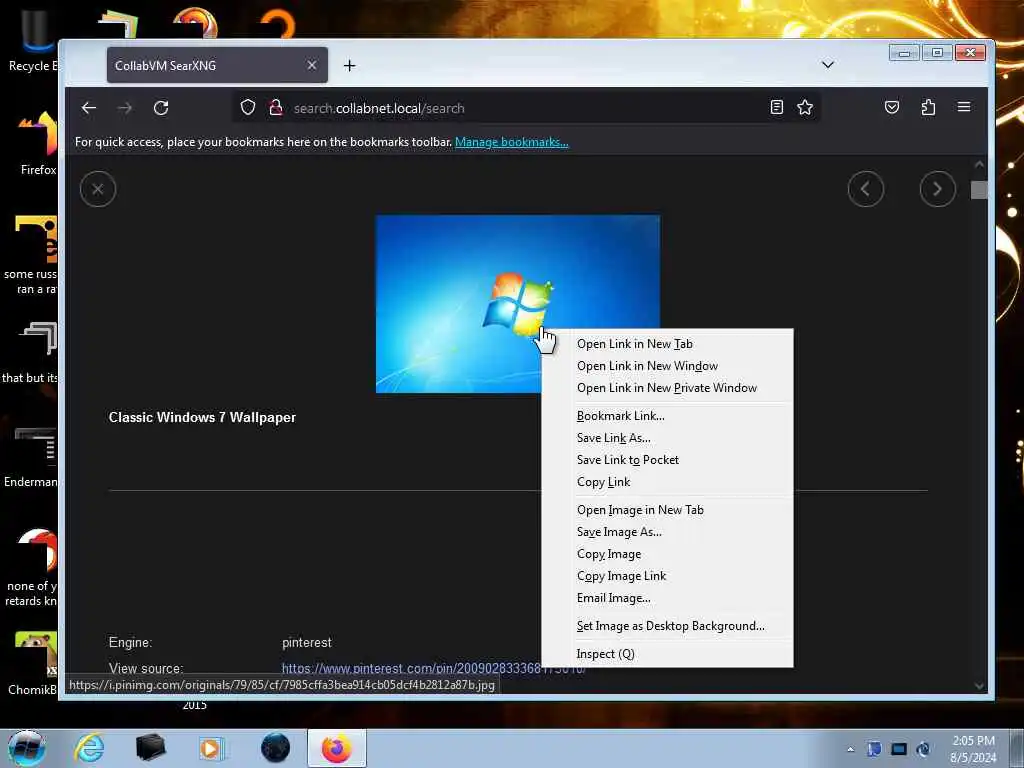Click the Firefox taskbar button
This screenshot has width=1024, height=768.
[336, 748]
